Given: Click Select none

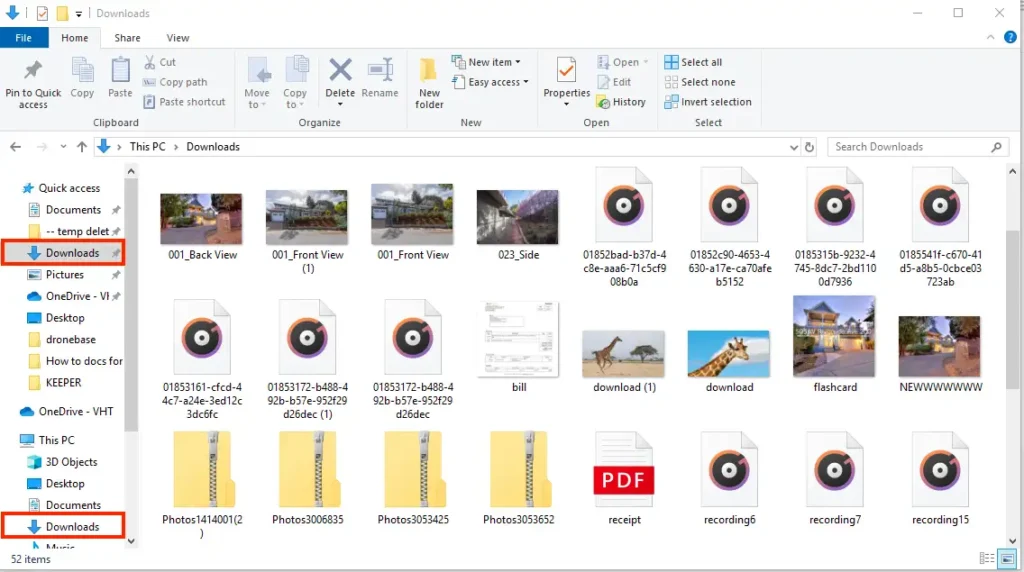Looking at the screenshot, I should (699, 82).
